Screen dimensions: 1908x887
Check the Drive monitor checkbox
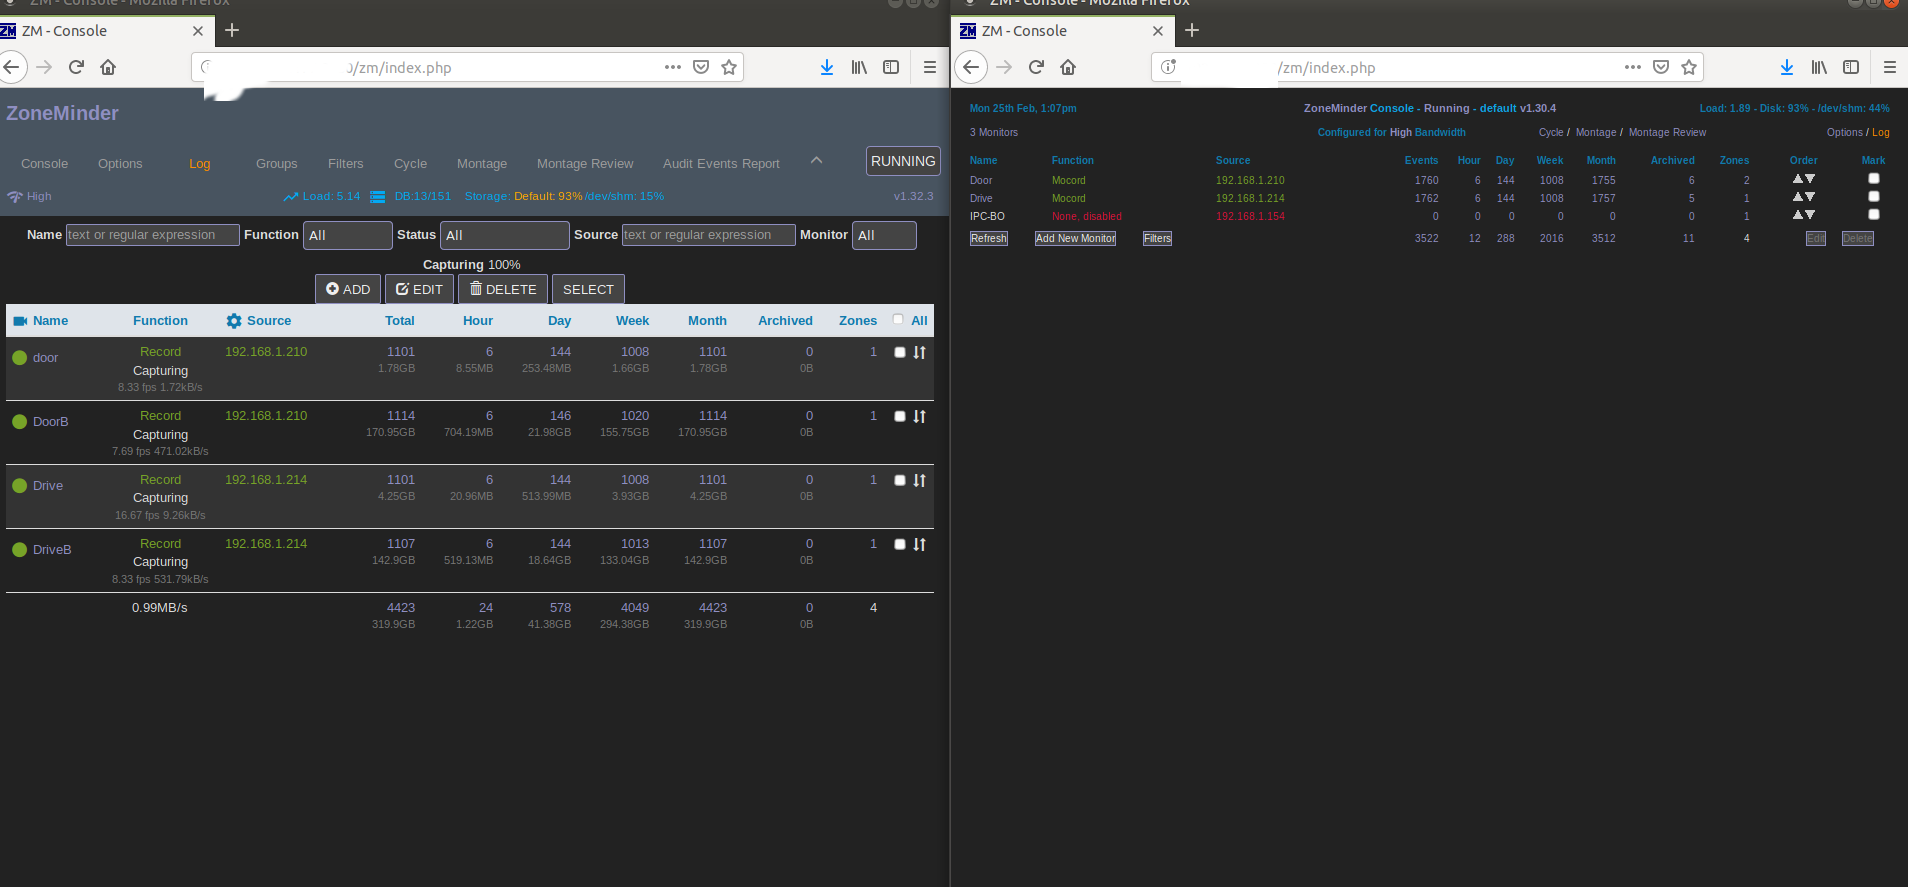pyautogui.click(x=900, y=480)
